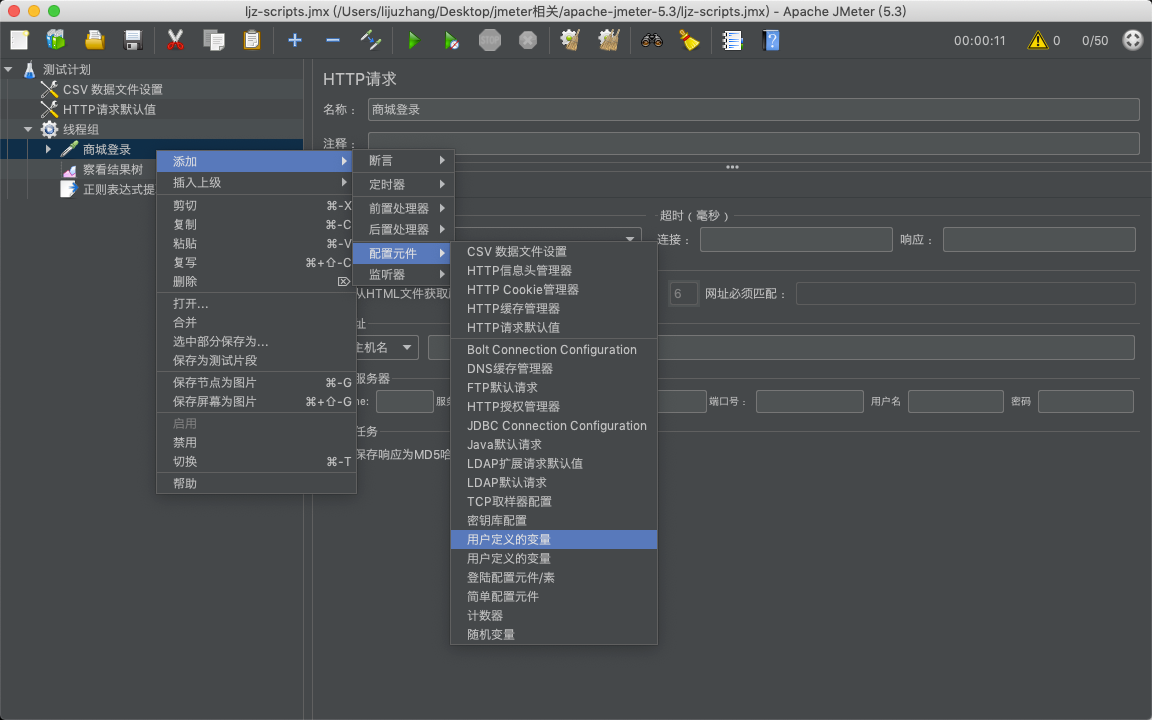Click the 网址必须匹配 input field

965,294
